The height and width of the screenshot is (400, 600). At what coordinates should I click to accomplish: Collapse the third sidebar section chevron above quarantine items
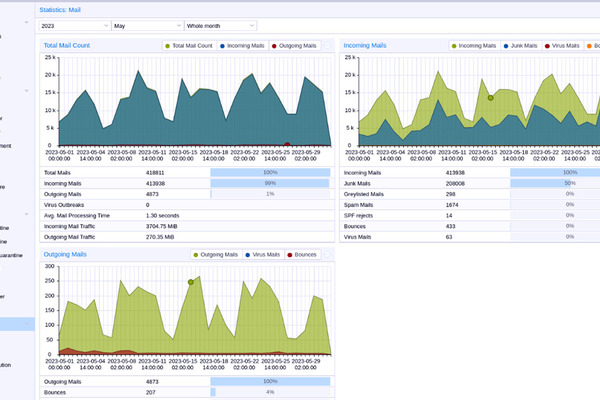coord(26,214)
